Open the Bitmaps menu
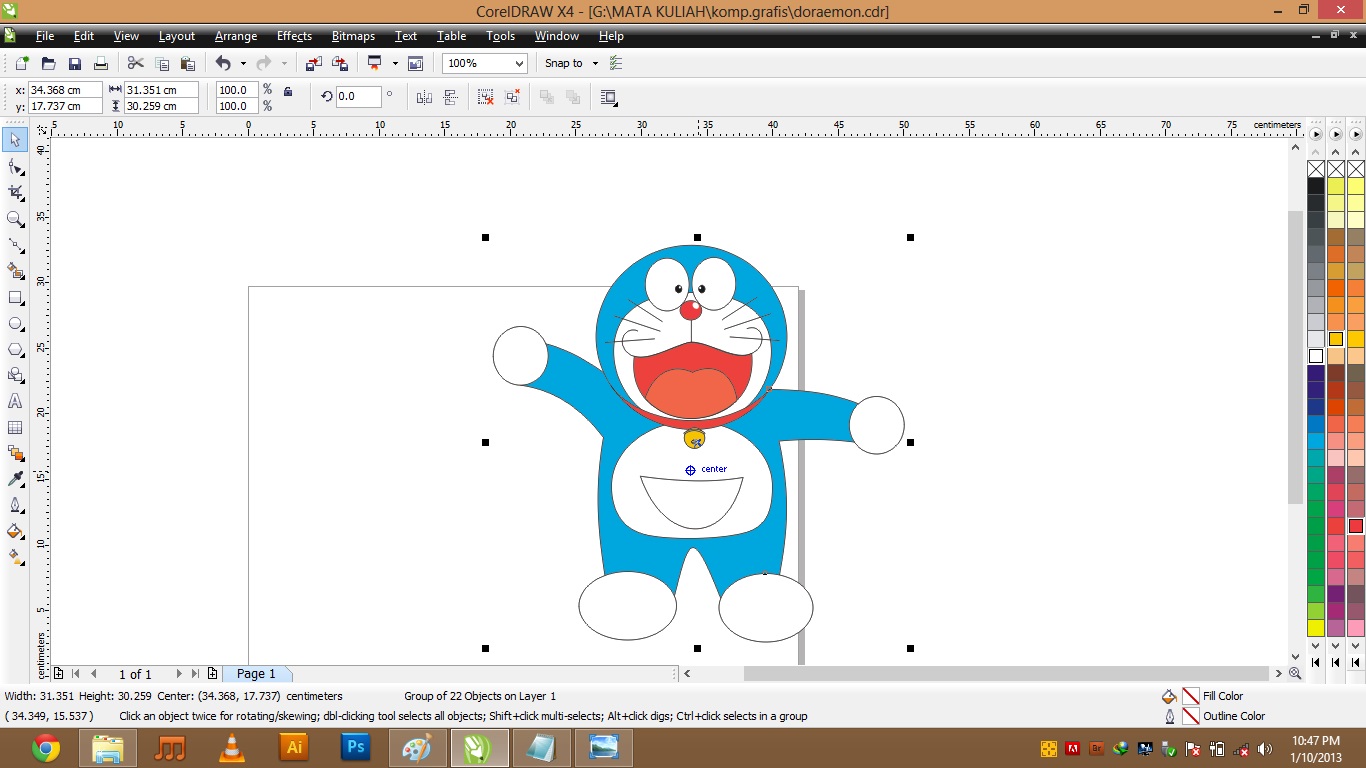The width and height of the screenshot is (1366, 768). tap(352, 36)
